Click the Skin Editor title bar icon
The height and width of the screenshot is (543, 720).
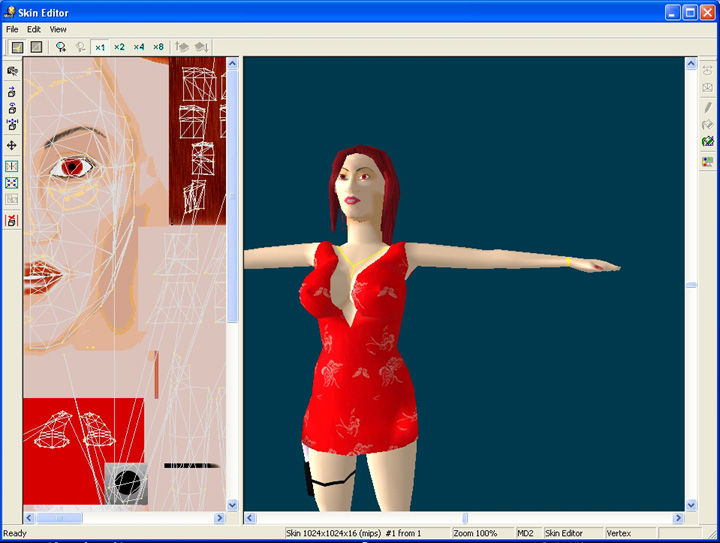[x=9, y=12]
